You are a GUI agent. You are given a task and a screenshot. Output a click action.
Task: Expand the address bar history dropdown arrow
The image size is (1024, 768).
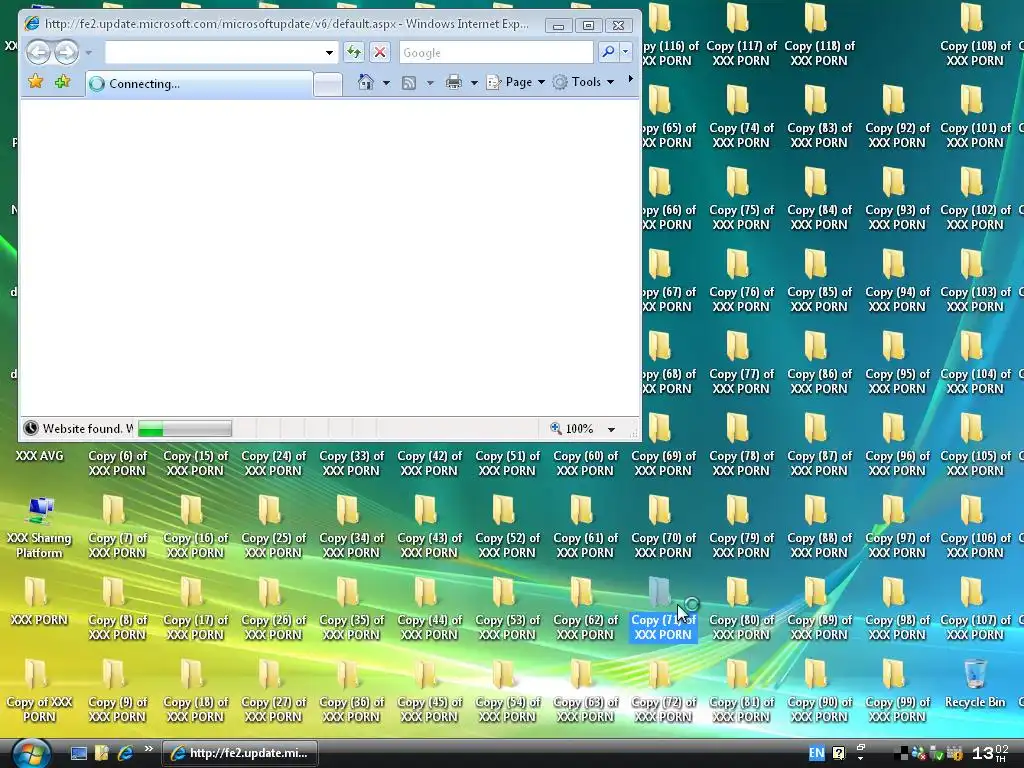[x=329, y=53]
